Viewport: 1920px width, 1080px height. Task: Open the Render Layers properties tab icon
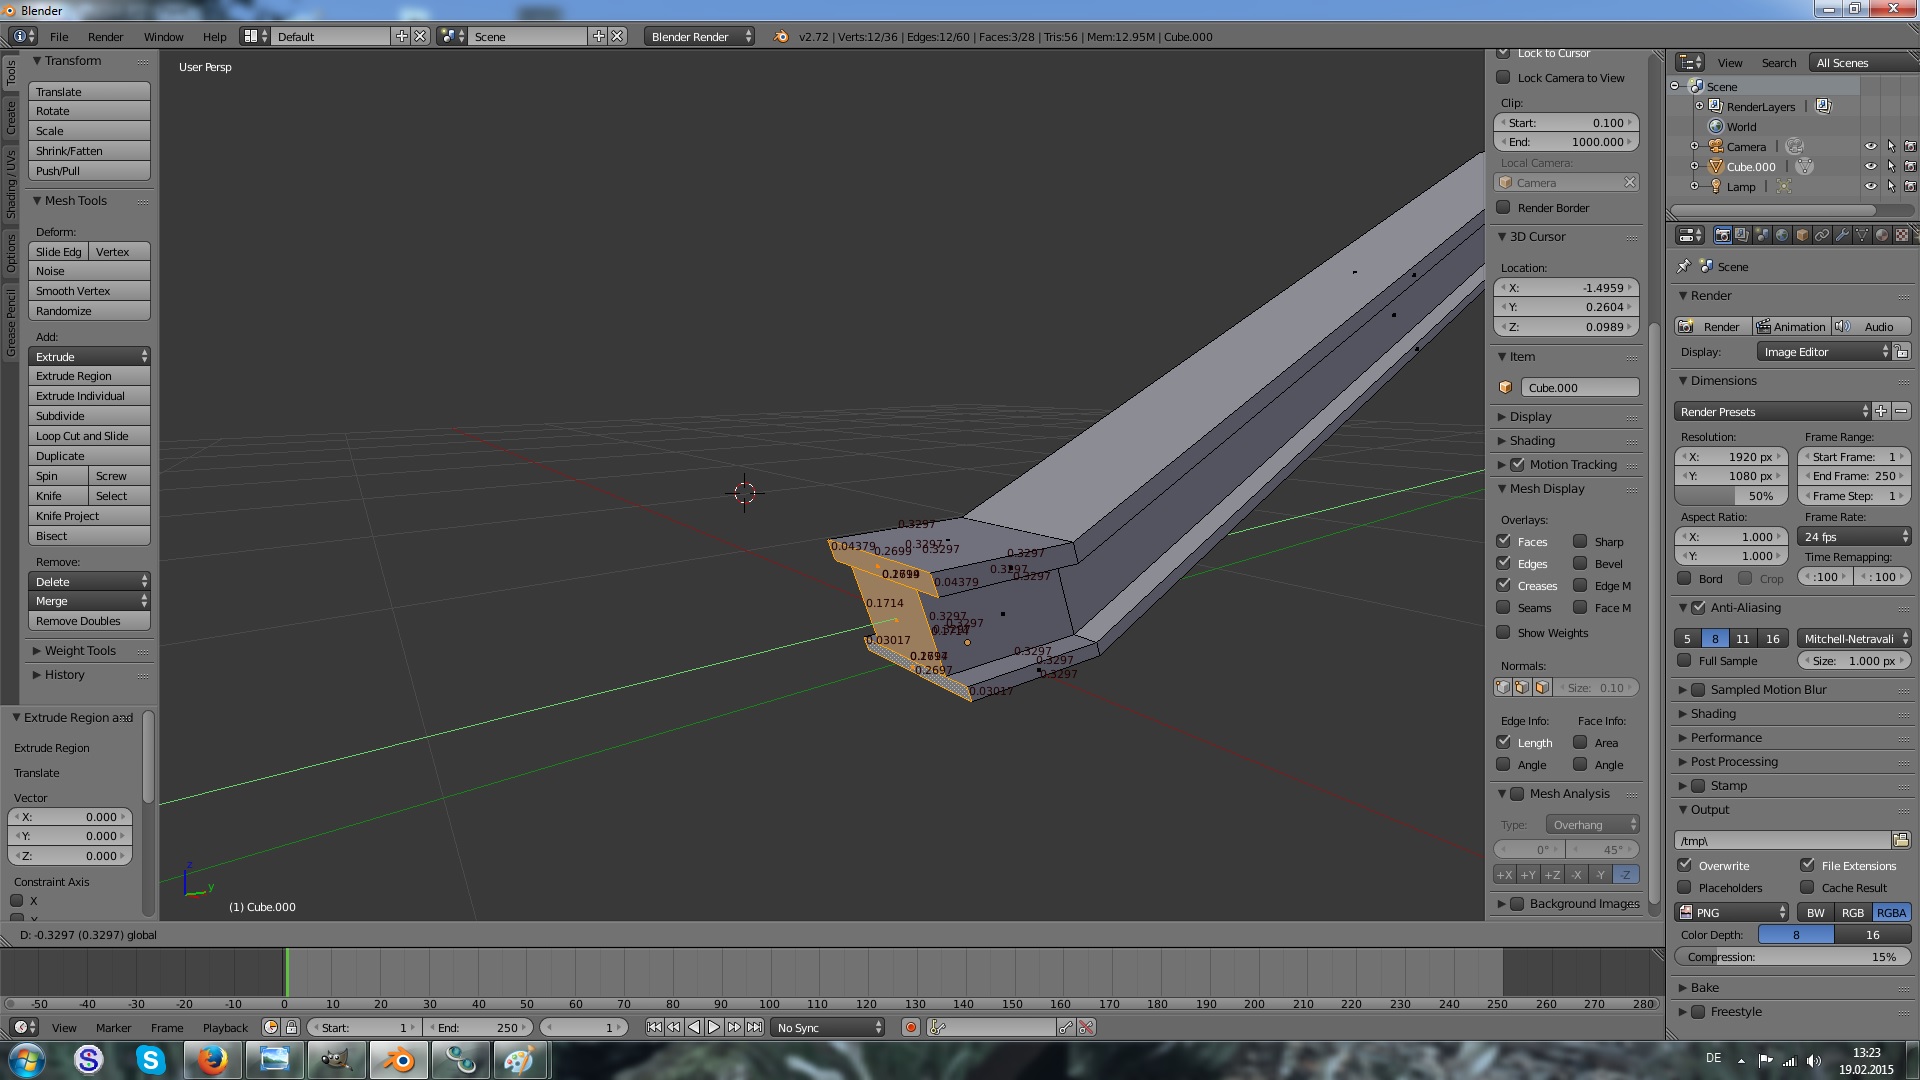1742,235
